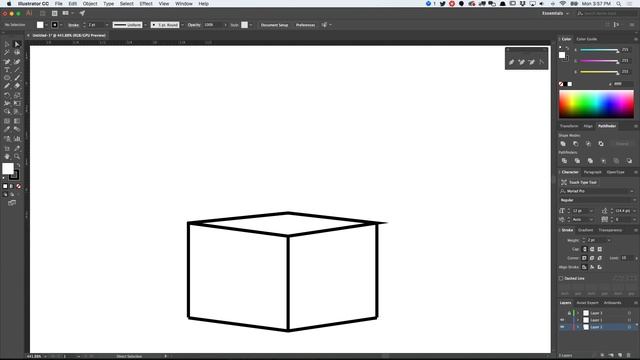Click Divide pathfinder icon
The width and height of the screenshot is (640, 360).
pyautogui.click(x=564, y=161)
